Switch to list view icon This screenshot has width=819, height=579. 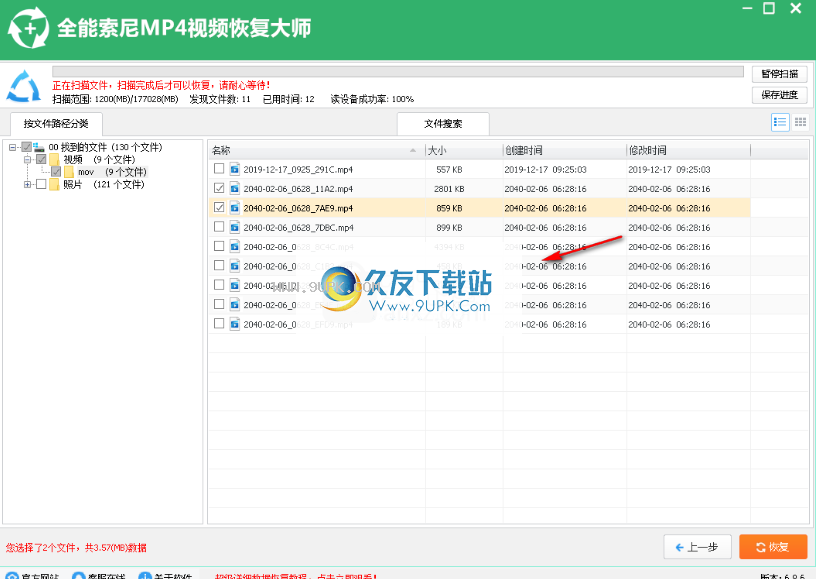coord(780,123)
